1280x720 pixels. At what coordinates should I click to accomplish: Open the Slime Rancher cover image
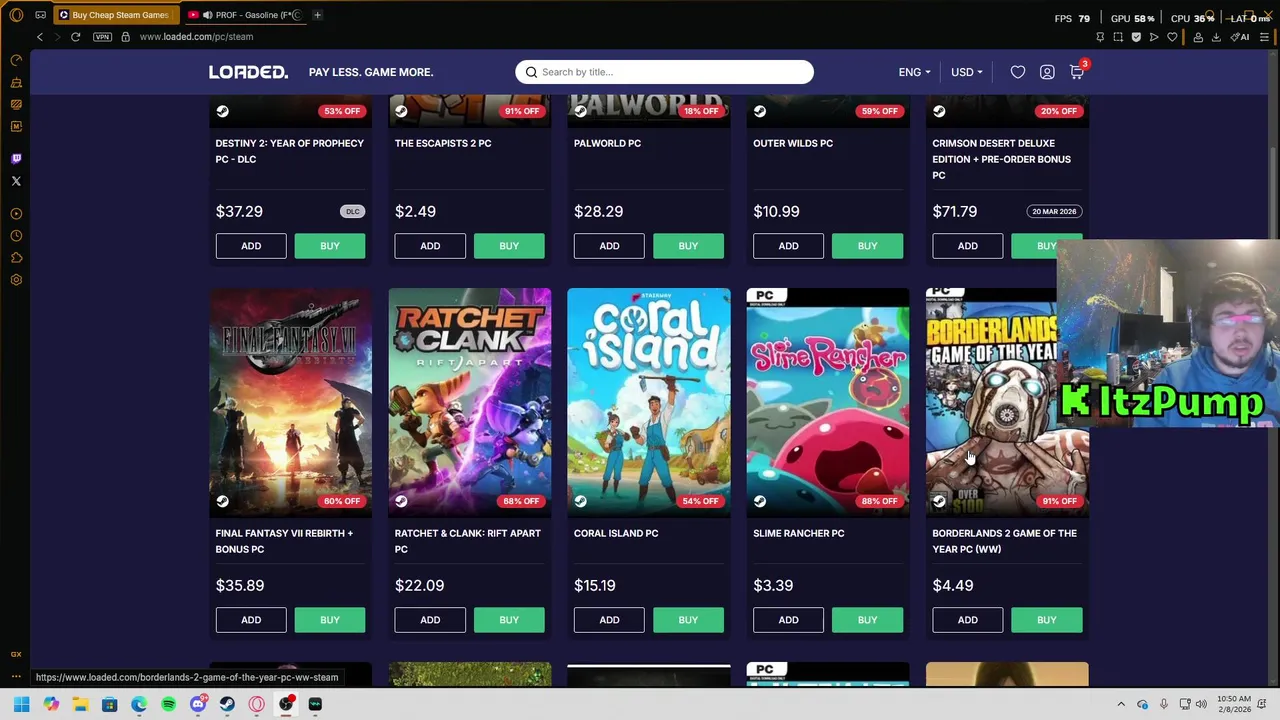[x=827, y=402]
